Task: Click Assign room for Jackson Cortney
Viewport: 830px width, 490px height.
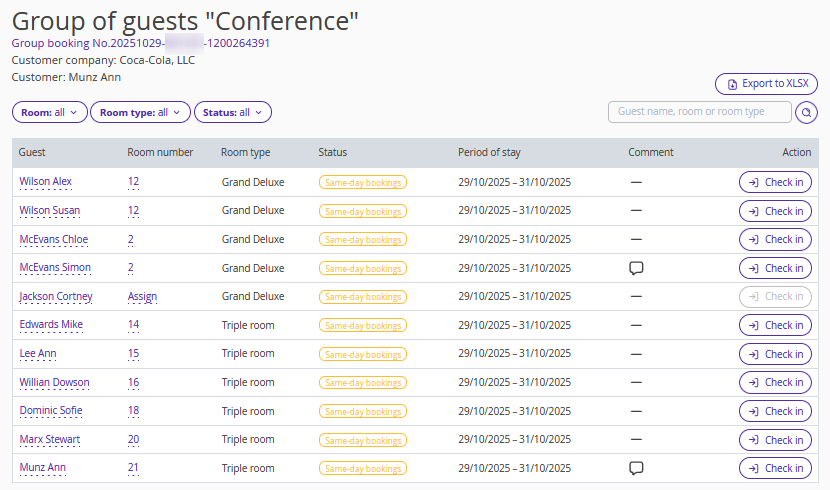Action: tap(142, 297)
